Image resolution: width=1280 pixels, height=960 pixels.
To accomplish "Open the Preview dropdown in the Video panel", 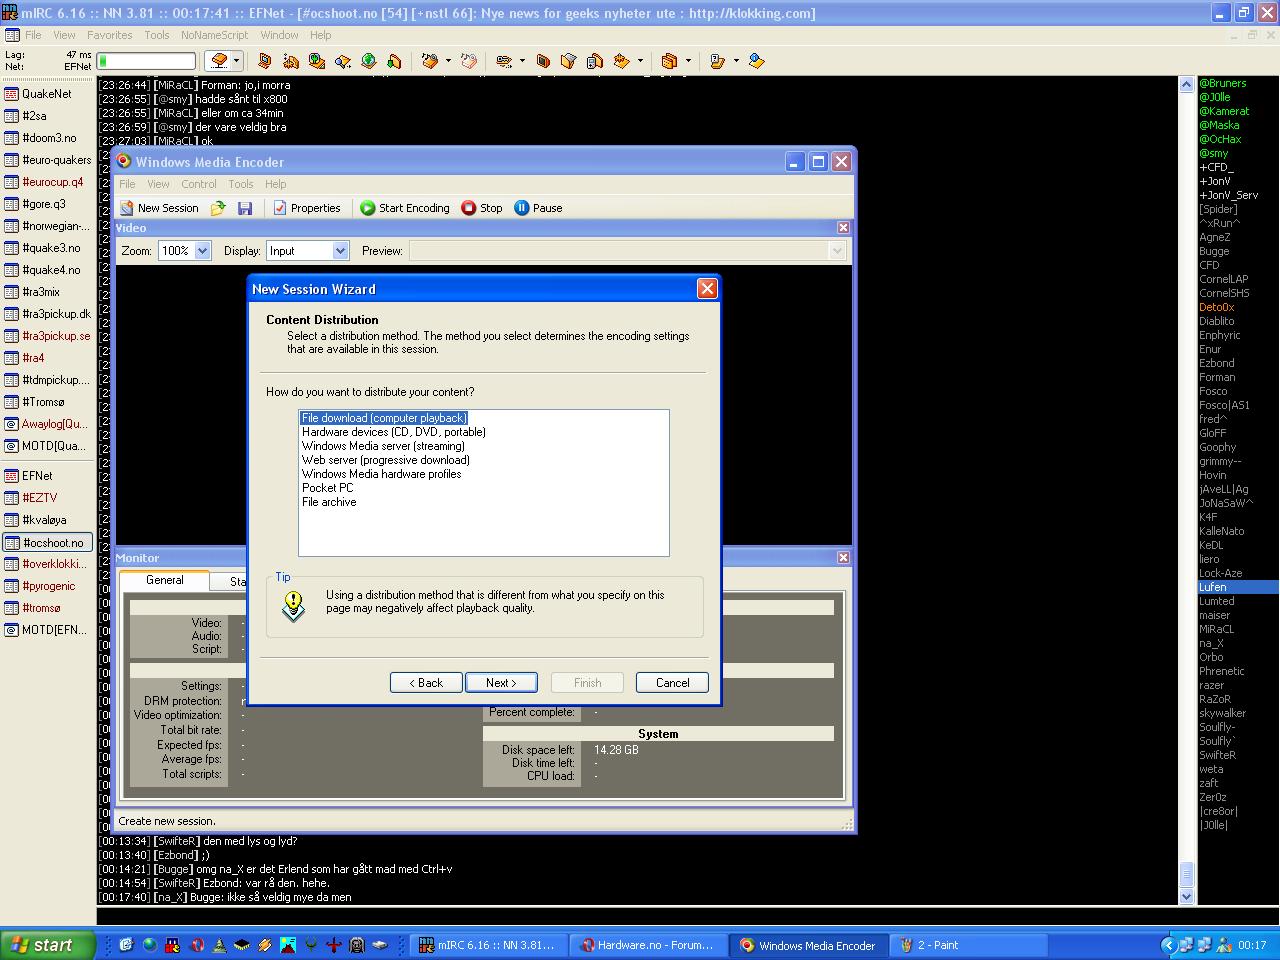I will pyautogui.click(x=837, y=251).
